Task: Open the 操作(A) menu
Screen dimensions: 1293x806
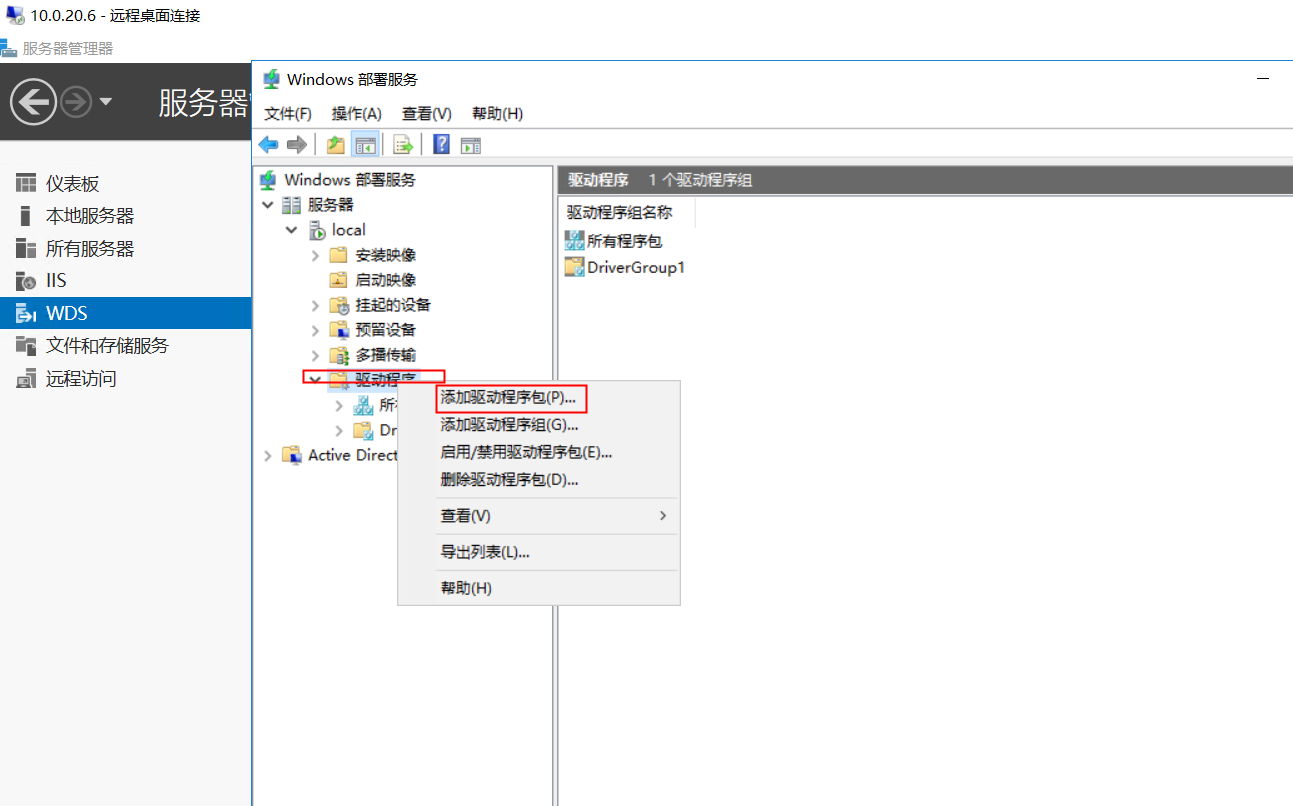Action: coord(357,114)
